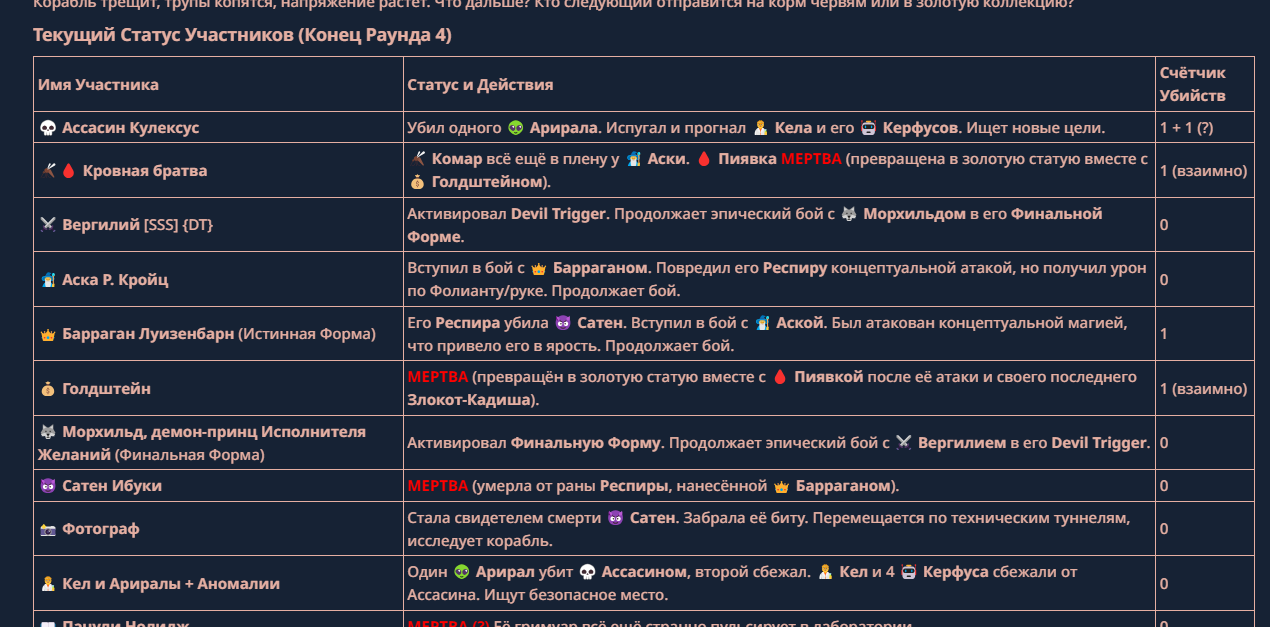Viewport: 1270px width, 627px height.
Task: Click the devil emoji beside Сатен Ибуки name
Action: click(47, 486)
